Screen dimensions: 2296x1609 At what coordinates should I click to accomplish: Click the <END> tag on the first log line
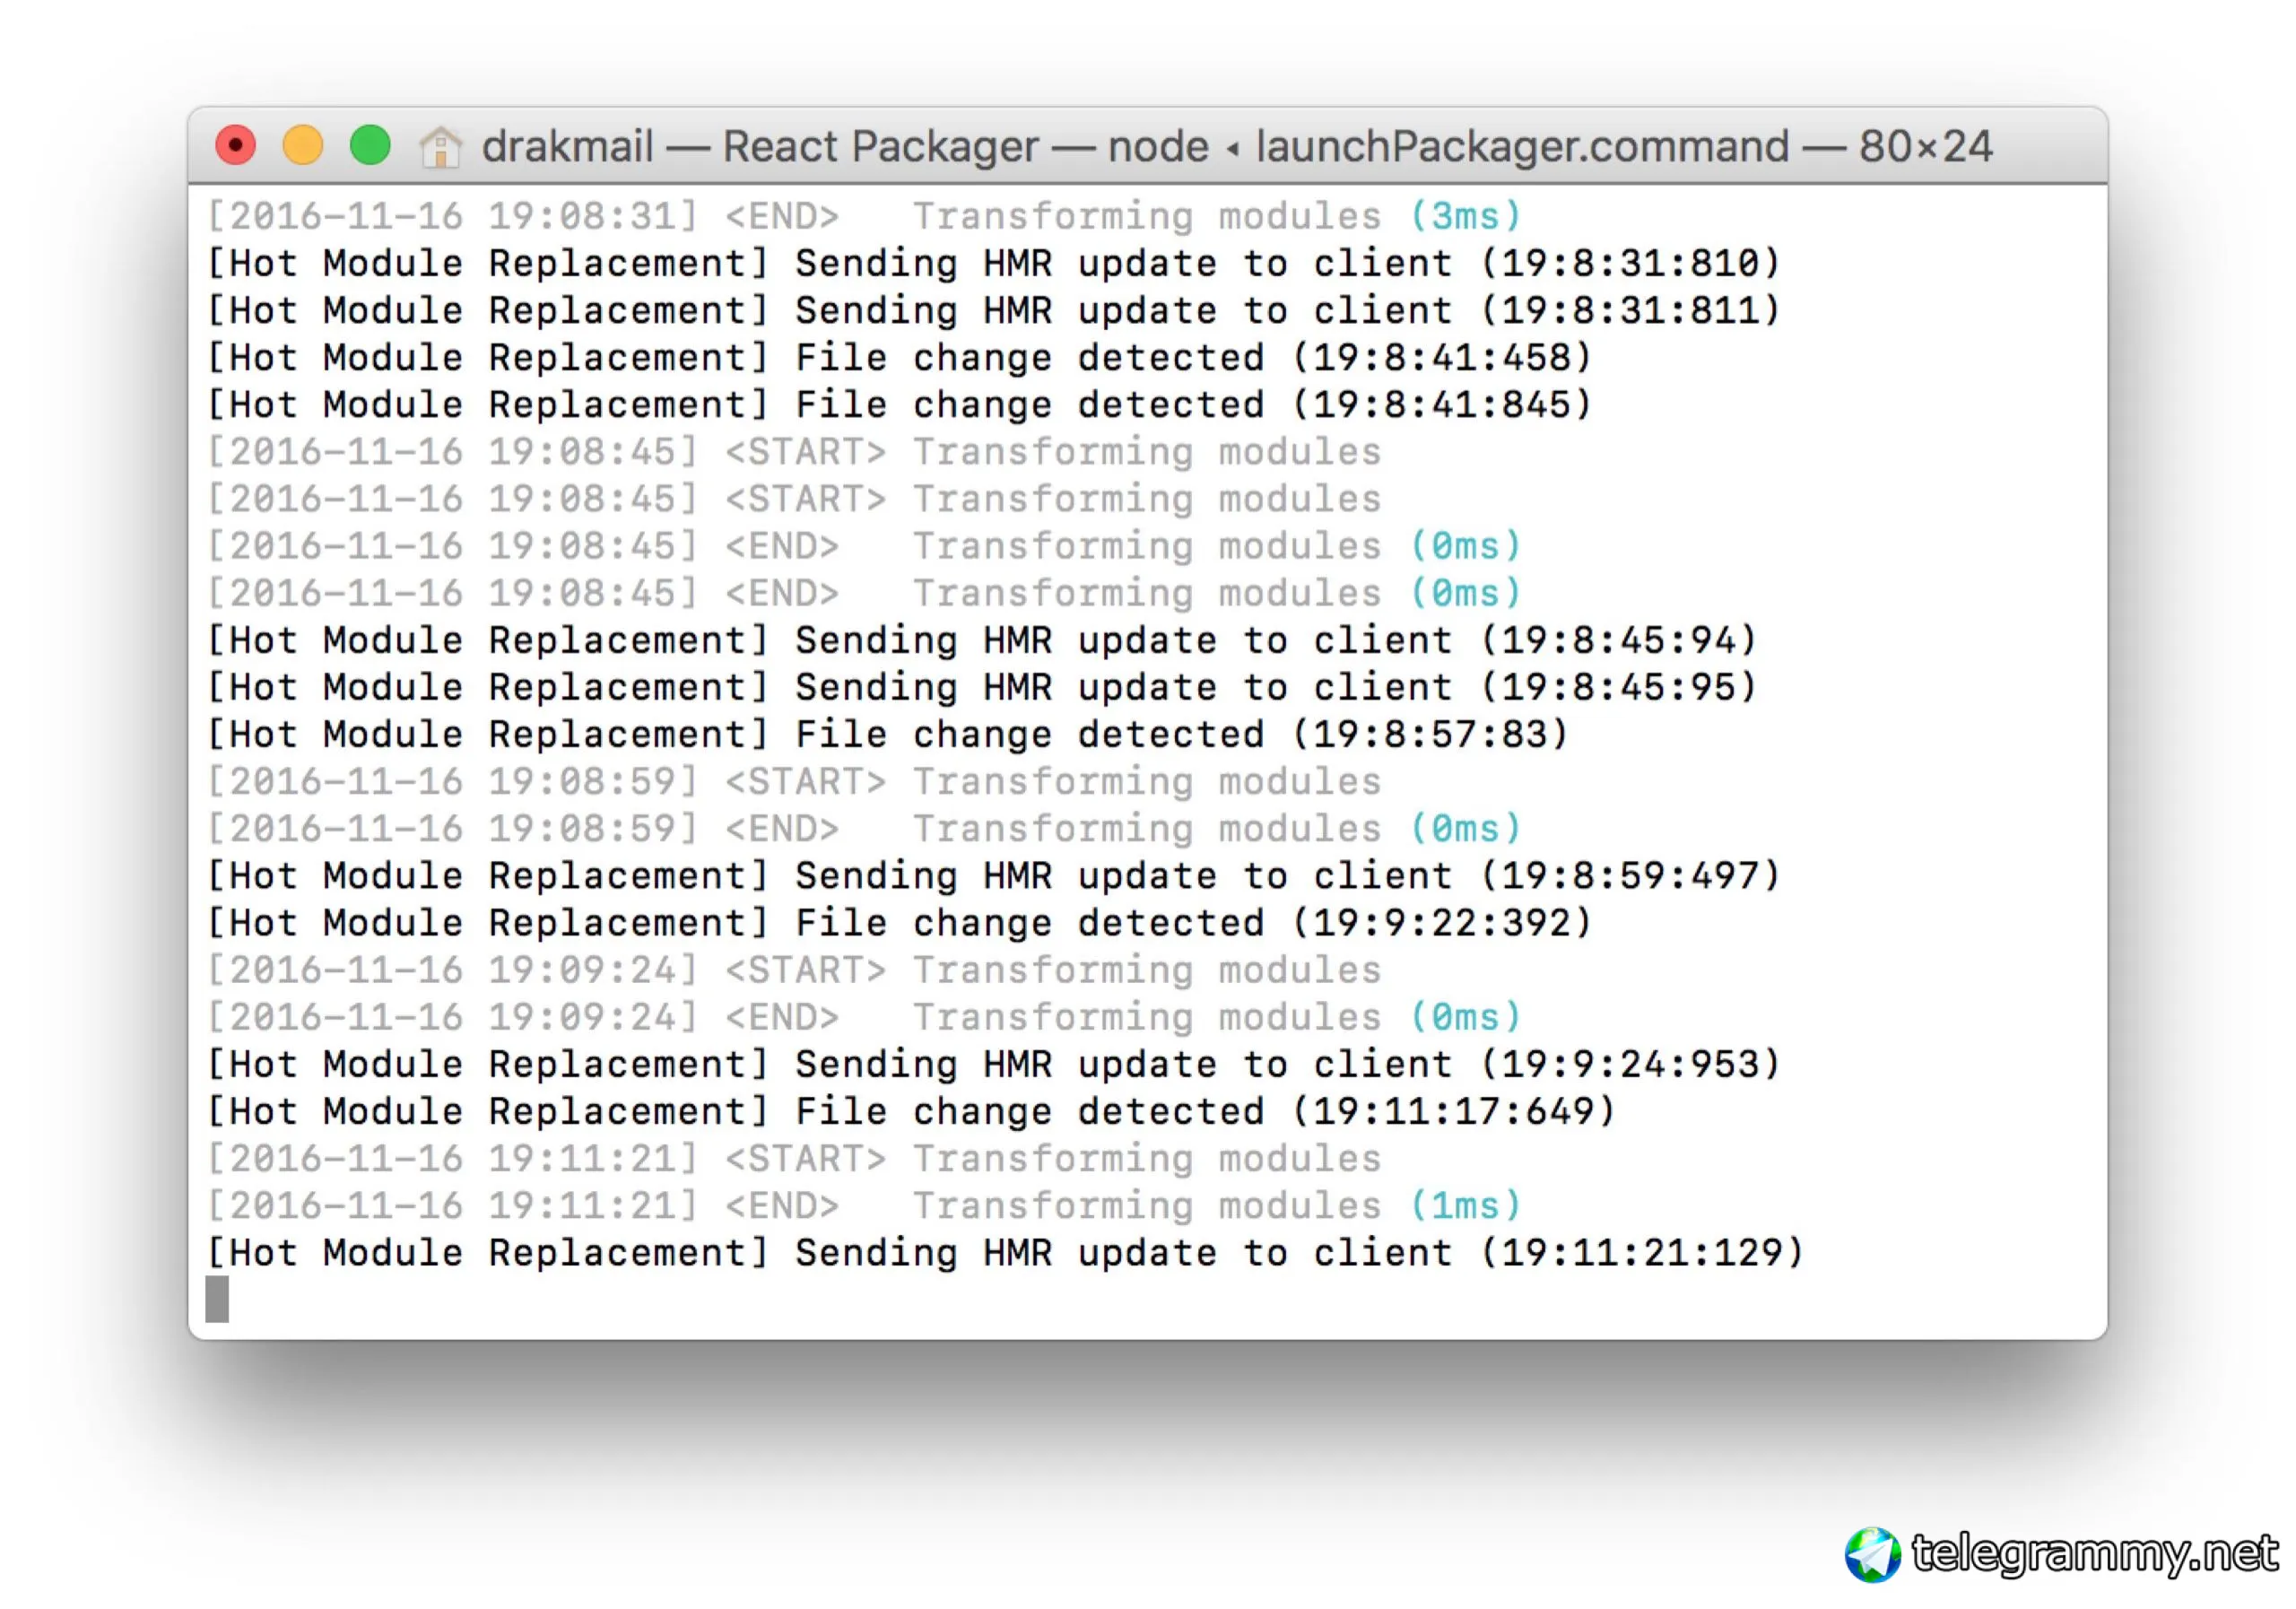(x=782, y=216)
